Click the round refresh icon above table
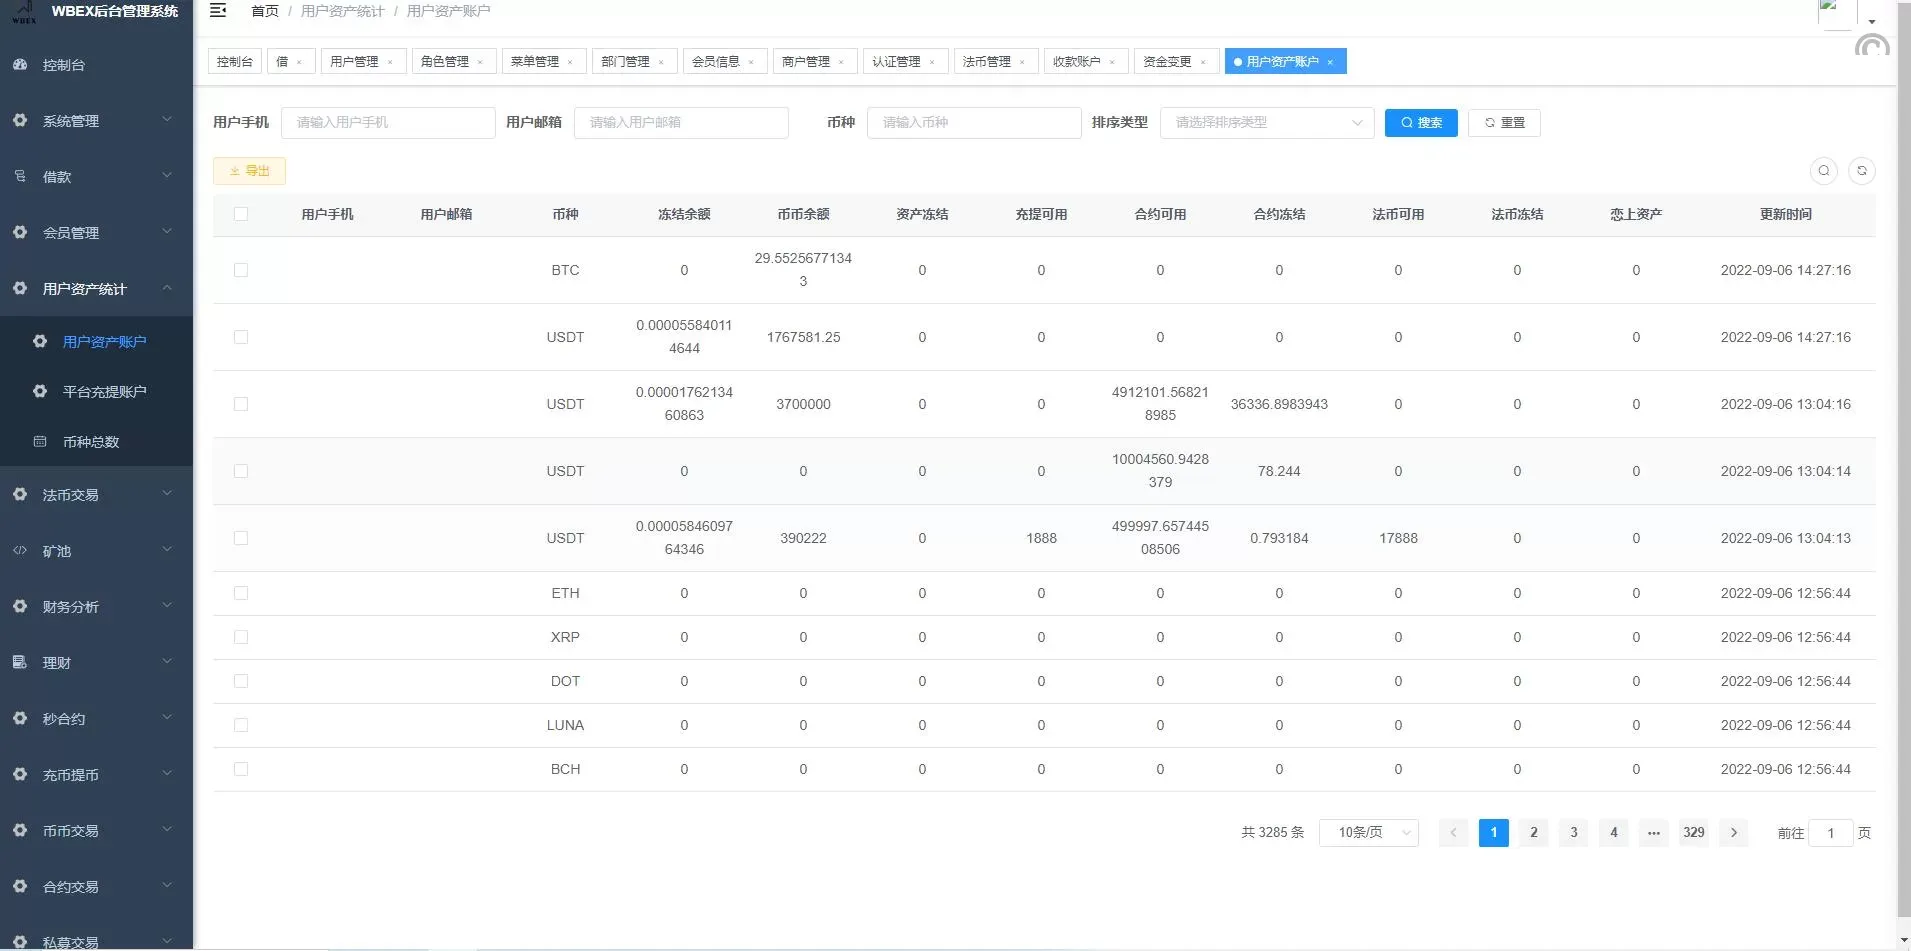 point(1861,171)
